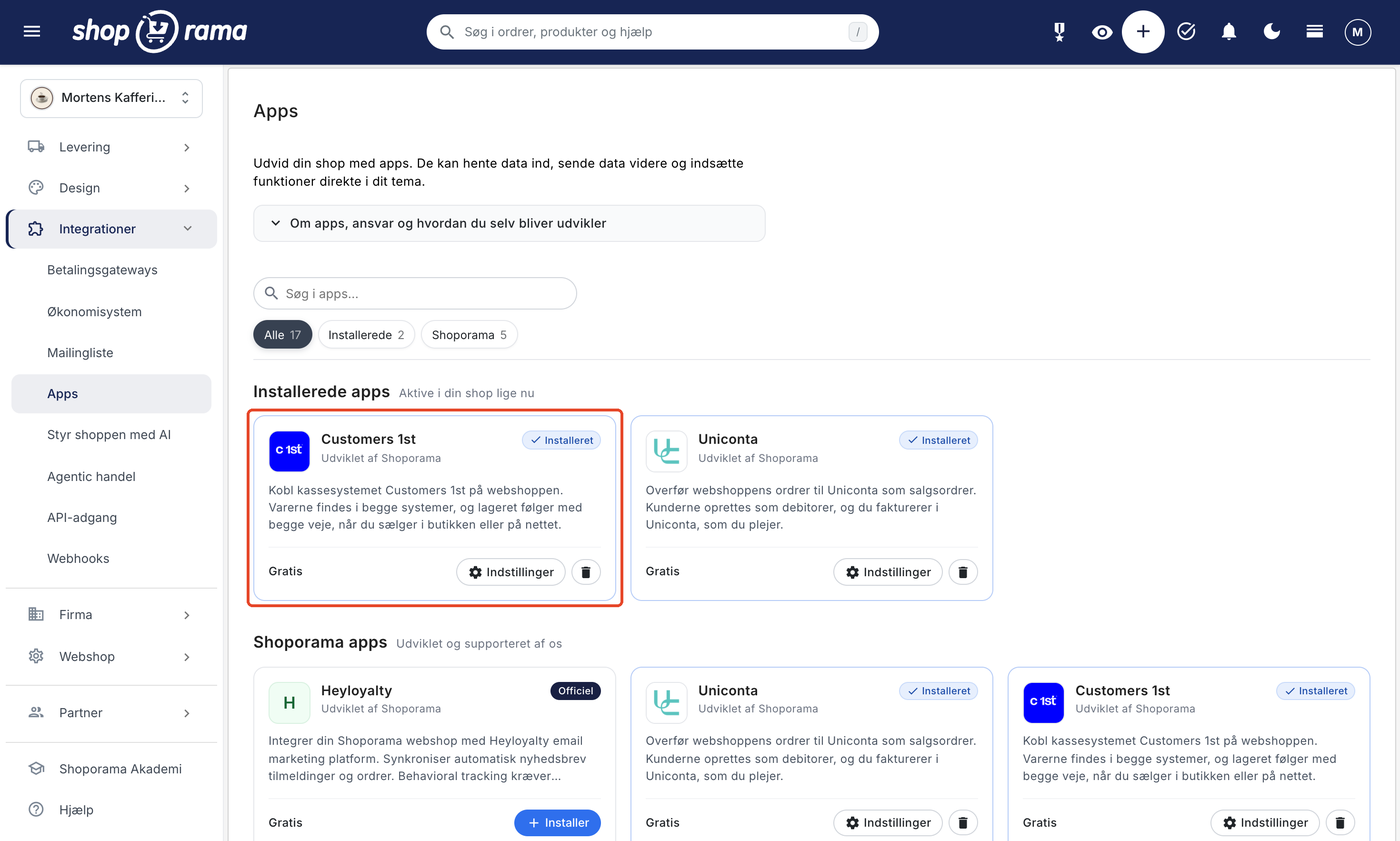Open notifications via the bell icon
The width and height of the screenshot is (1400, 841).
coord(1229,32)
